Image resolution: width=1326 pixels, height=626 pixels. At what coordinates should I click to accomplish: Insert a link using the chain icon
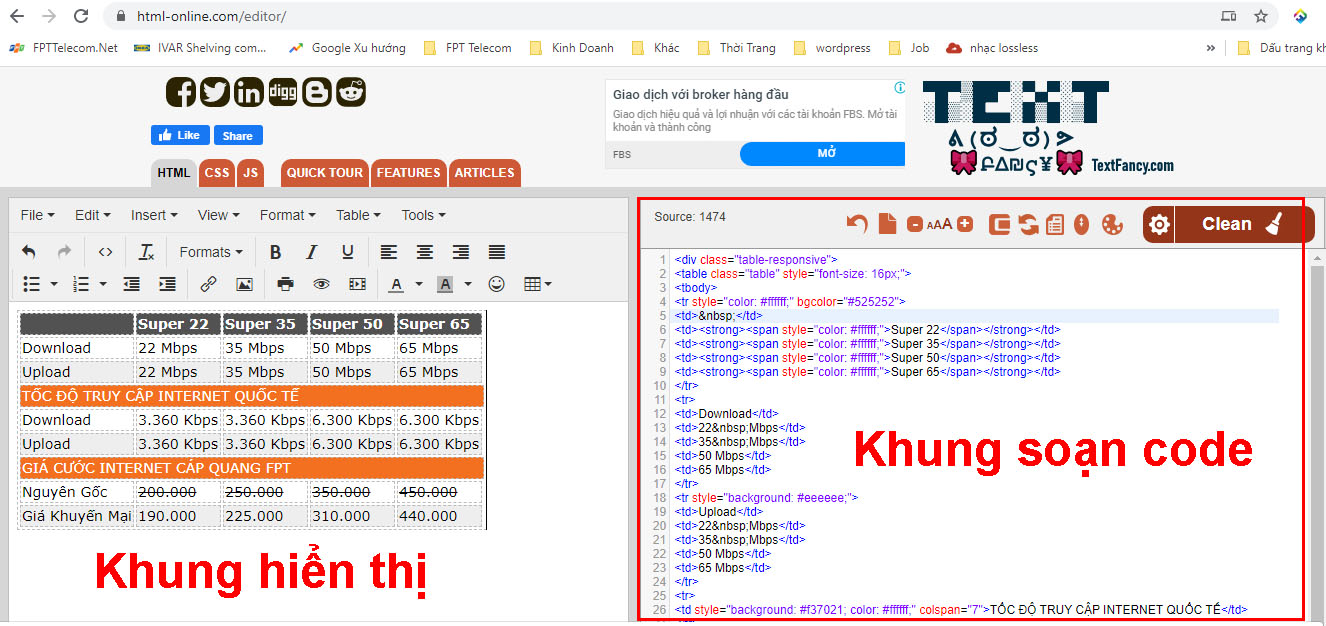pos(208,284)
